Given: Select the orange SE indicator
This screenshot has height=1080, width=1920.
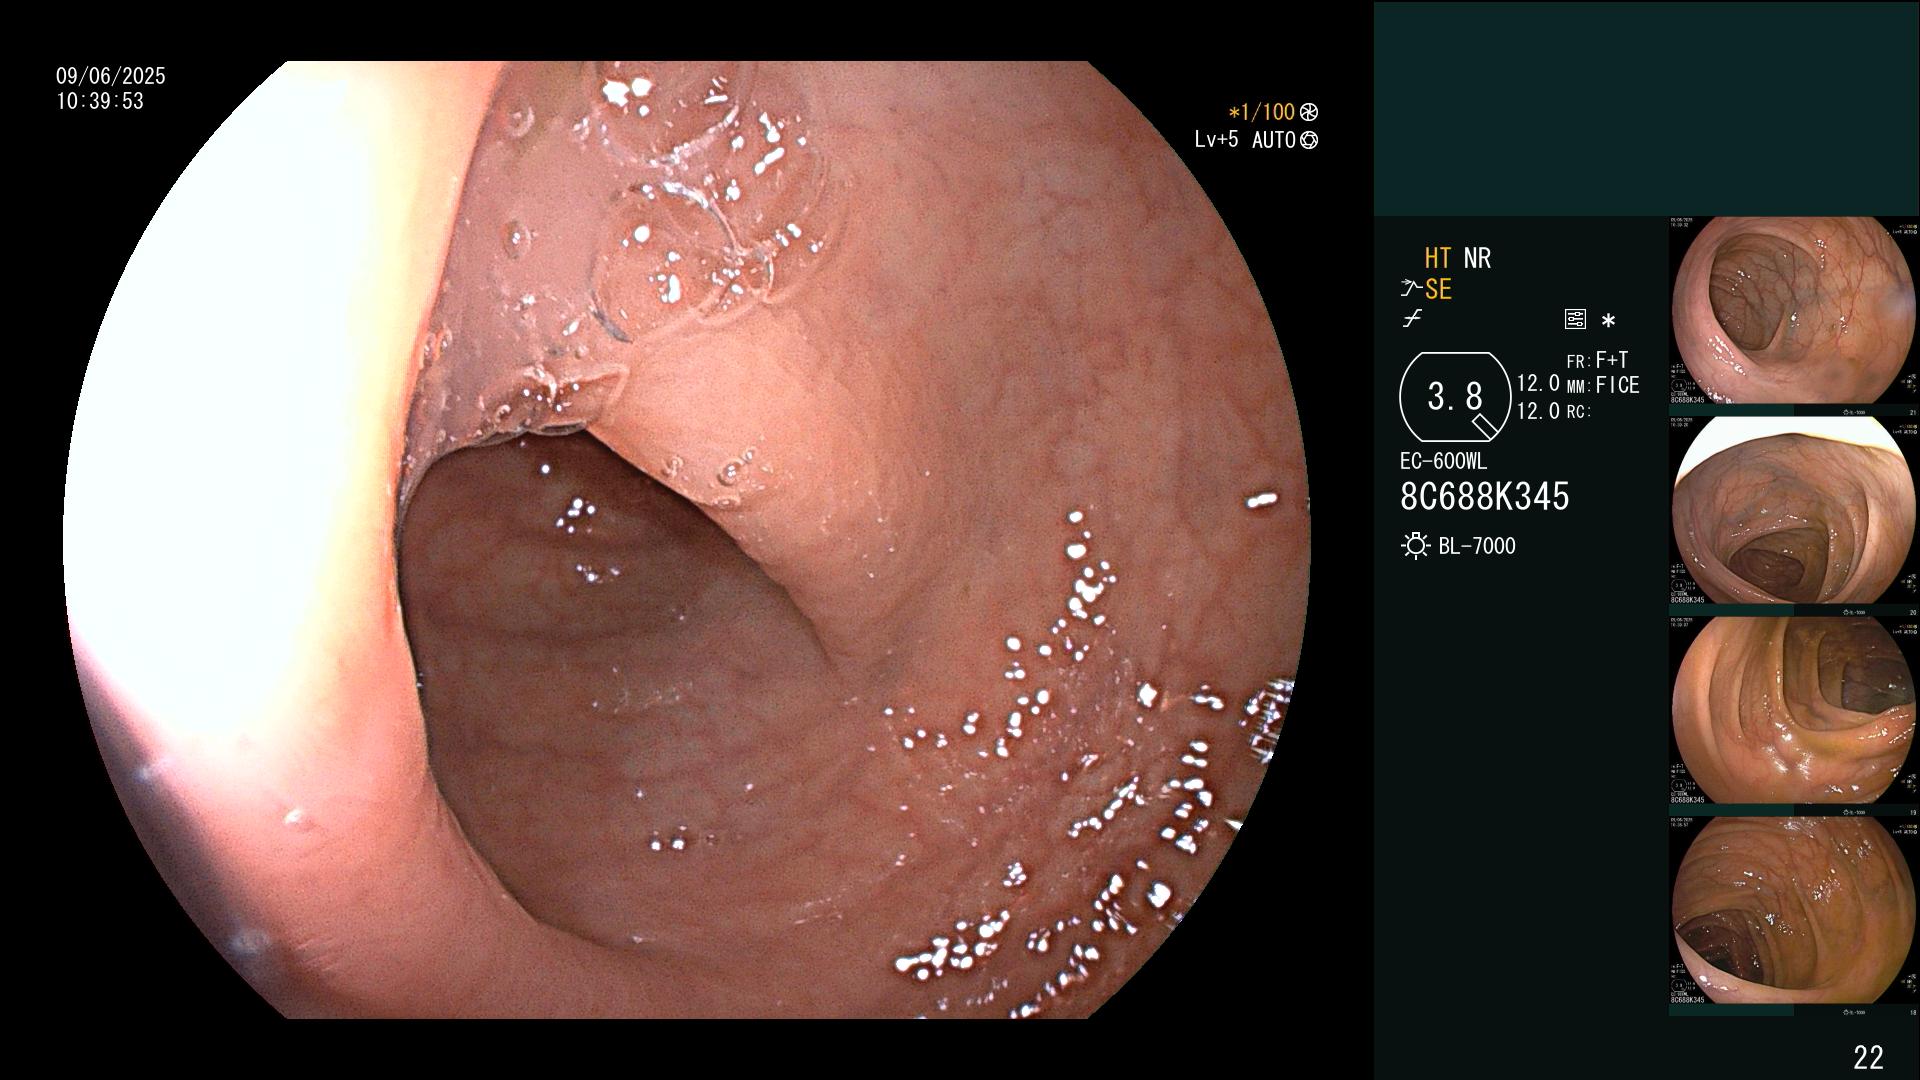Looking at the screenshot, I should coord(1438,290).
